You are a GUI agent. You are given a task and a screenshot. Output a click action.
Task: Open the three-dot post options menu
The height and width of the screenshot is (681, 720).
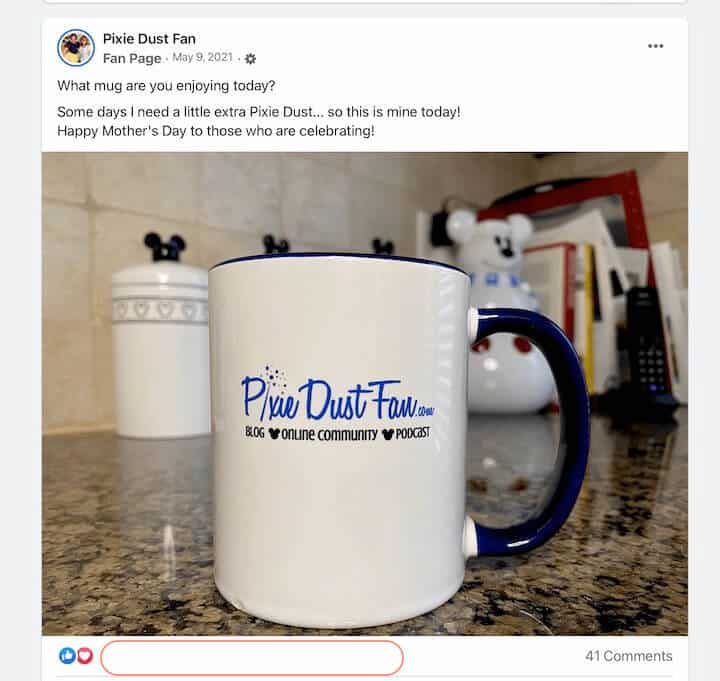click(x=655, y=46)
